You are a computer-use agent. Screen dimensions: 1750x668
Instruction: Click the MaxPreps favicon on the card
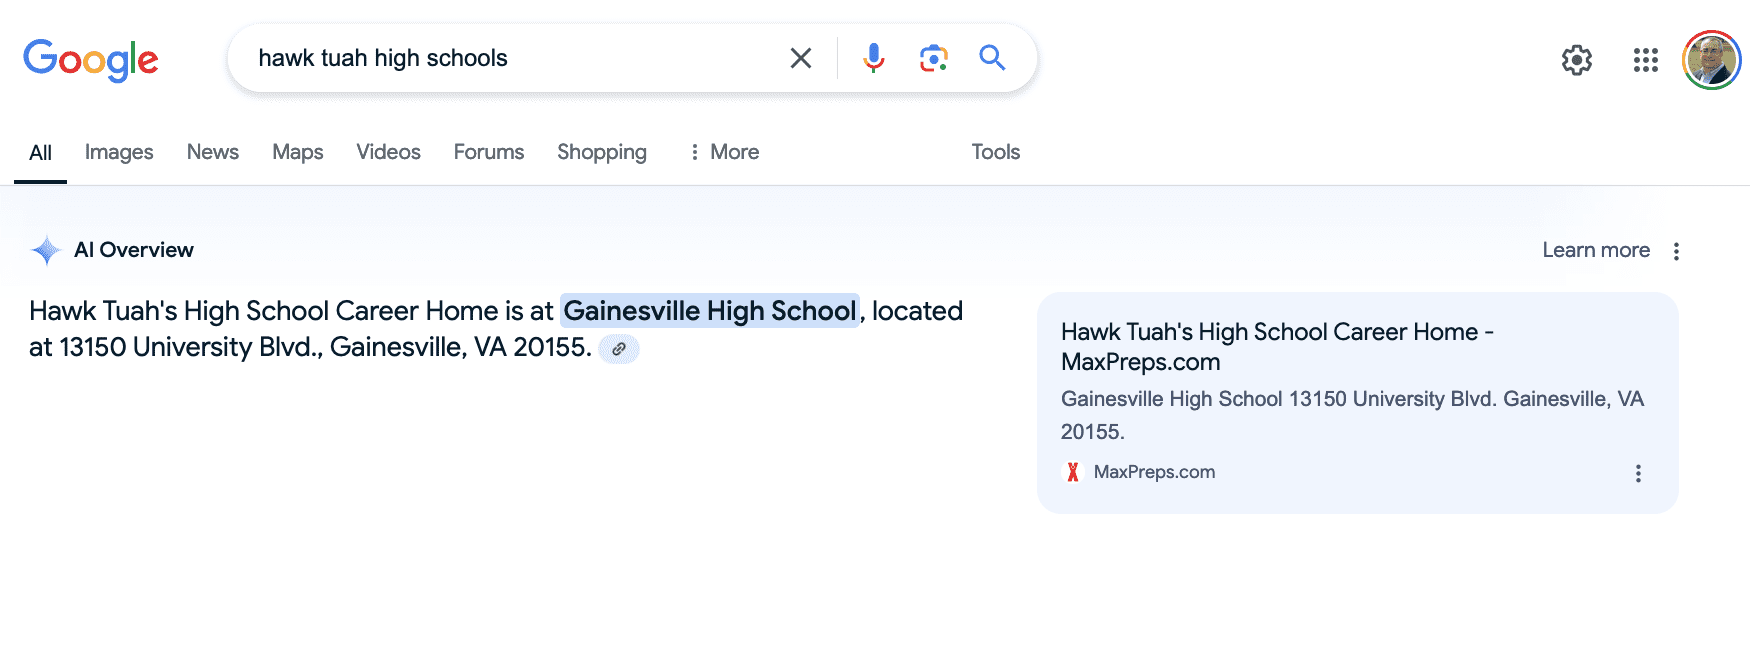(x=1073, y=471)
